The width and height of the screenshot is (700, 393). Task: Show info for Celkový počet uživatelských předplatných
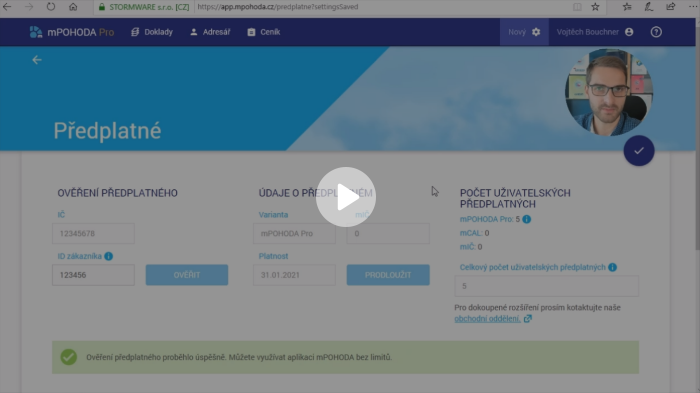point(612,268)
